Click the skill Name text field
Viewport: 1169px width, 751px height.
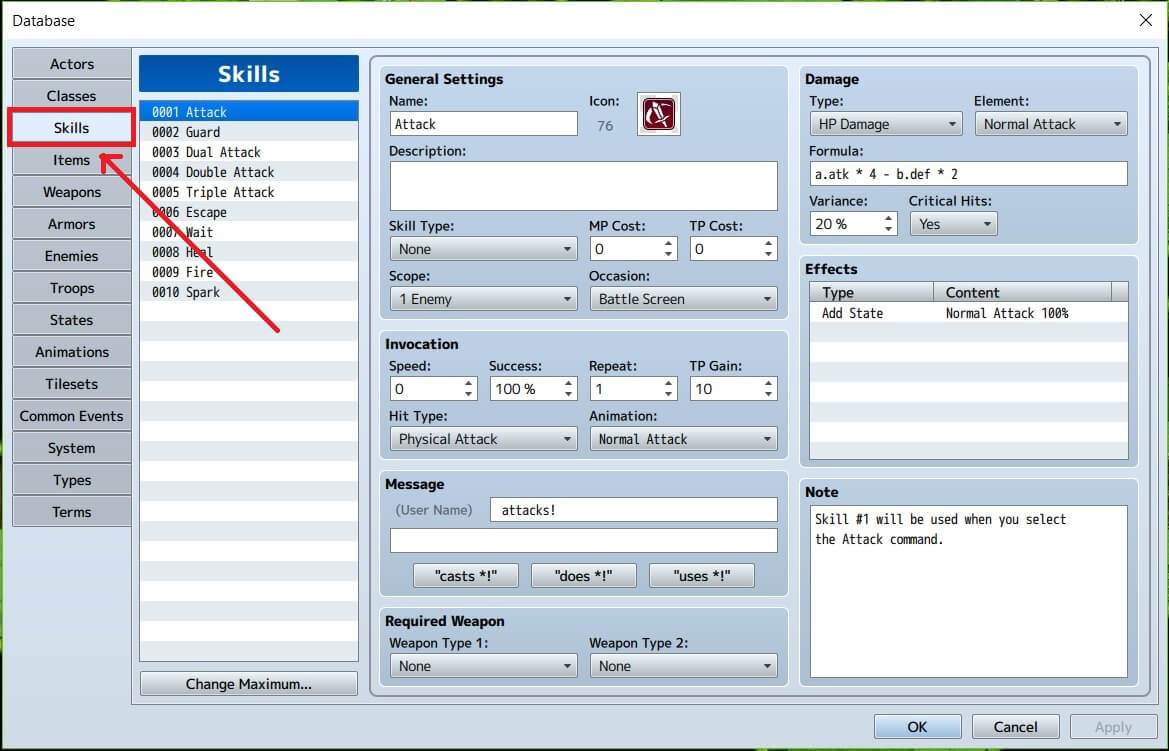pos(483,124)
